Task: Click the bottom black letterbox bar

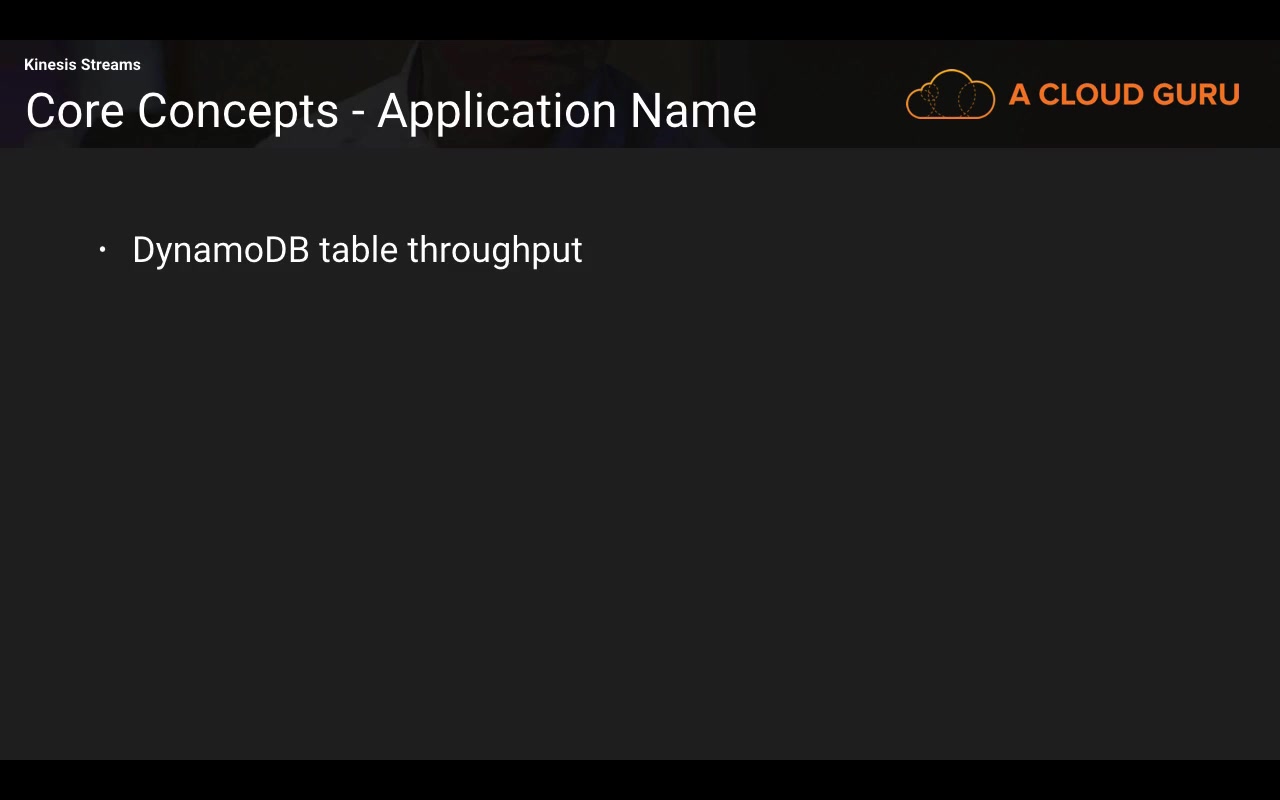Action: pos(640,780)
